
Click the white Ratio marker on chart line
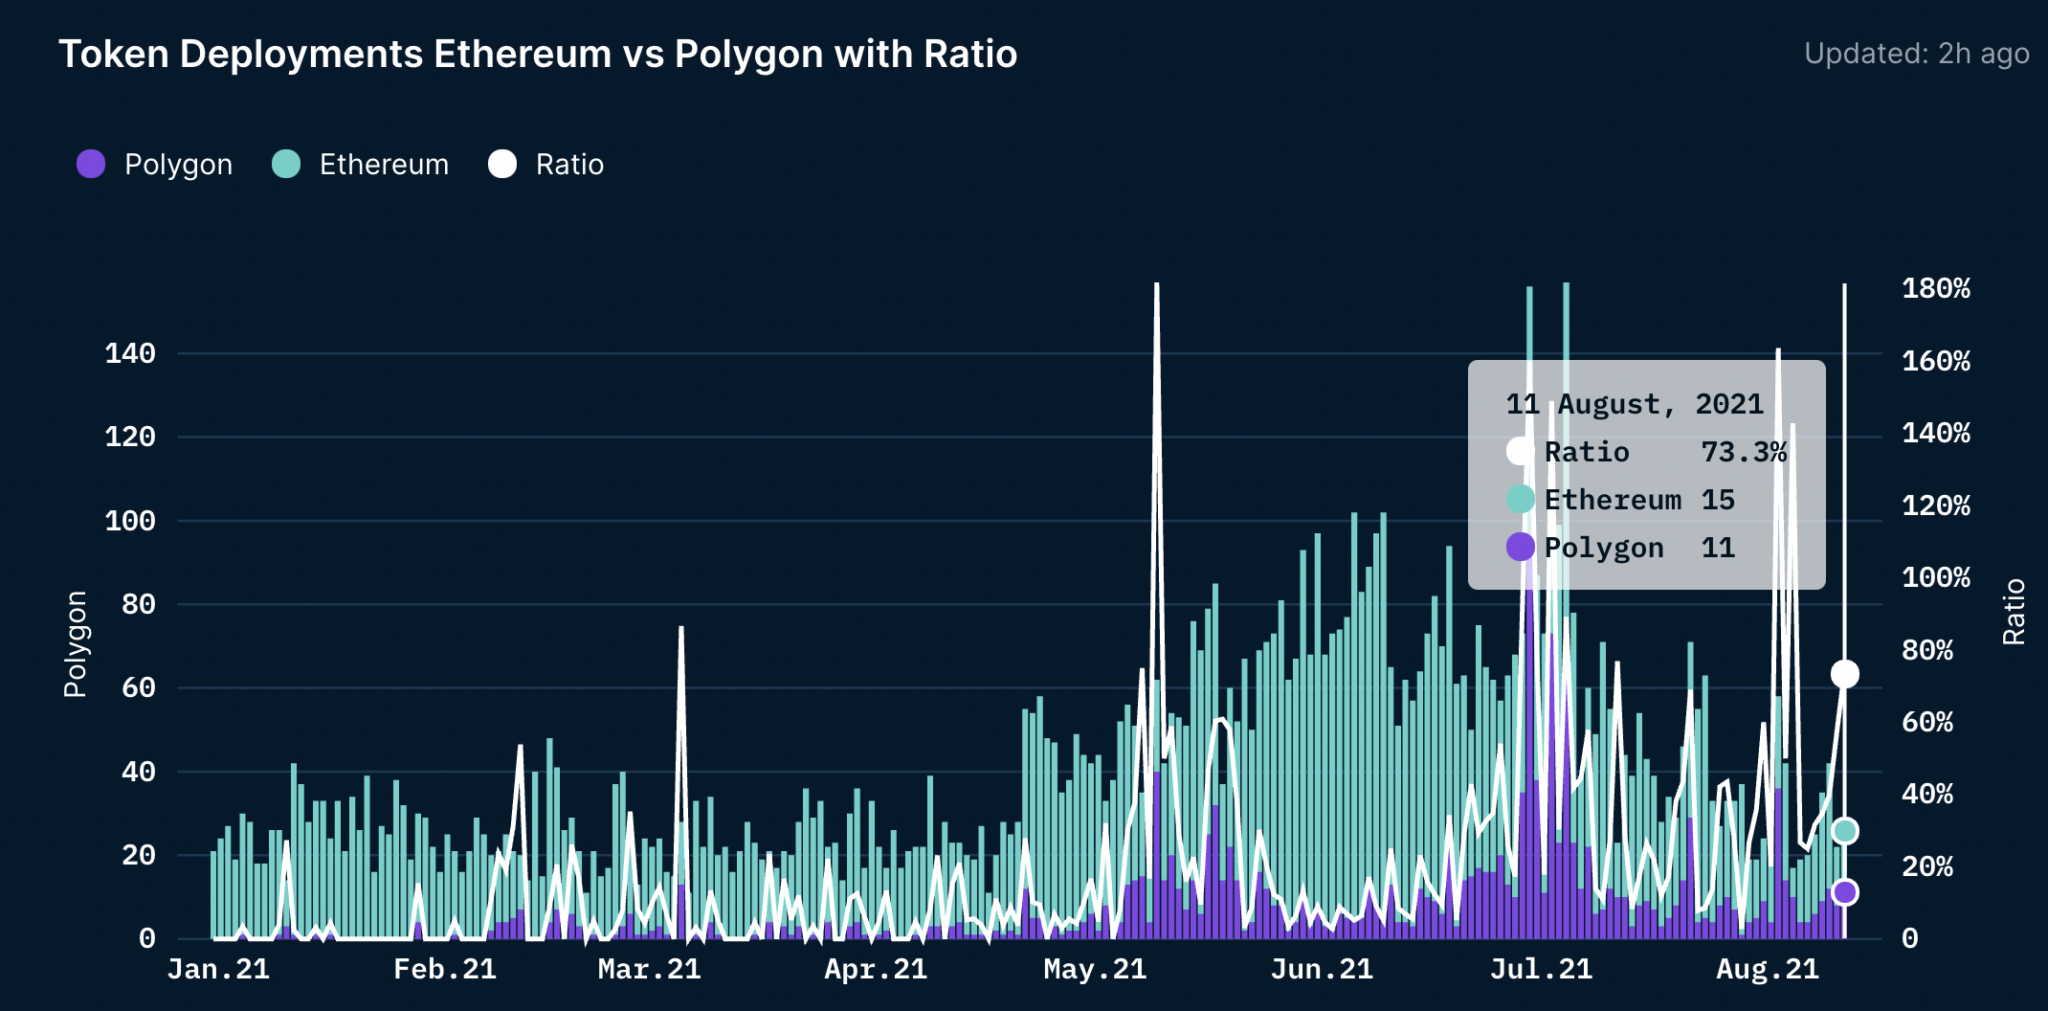(1845, 674)
